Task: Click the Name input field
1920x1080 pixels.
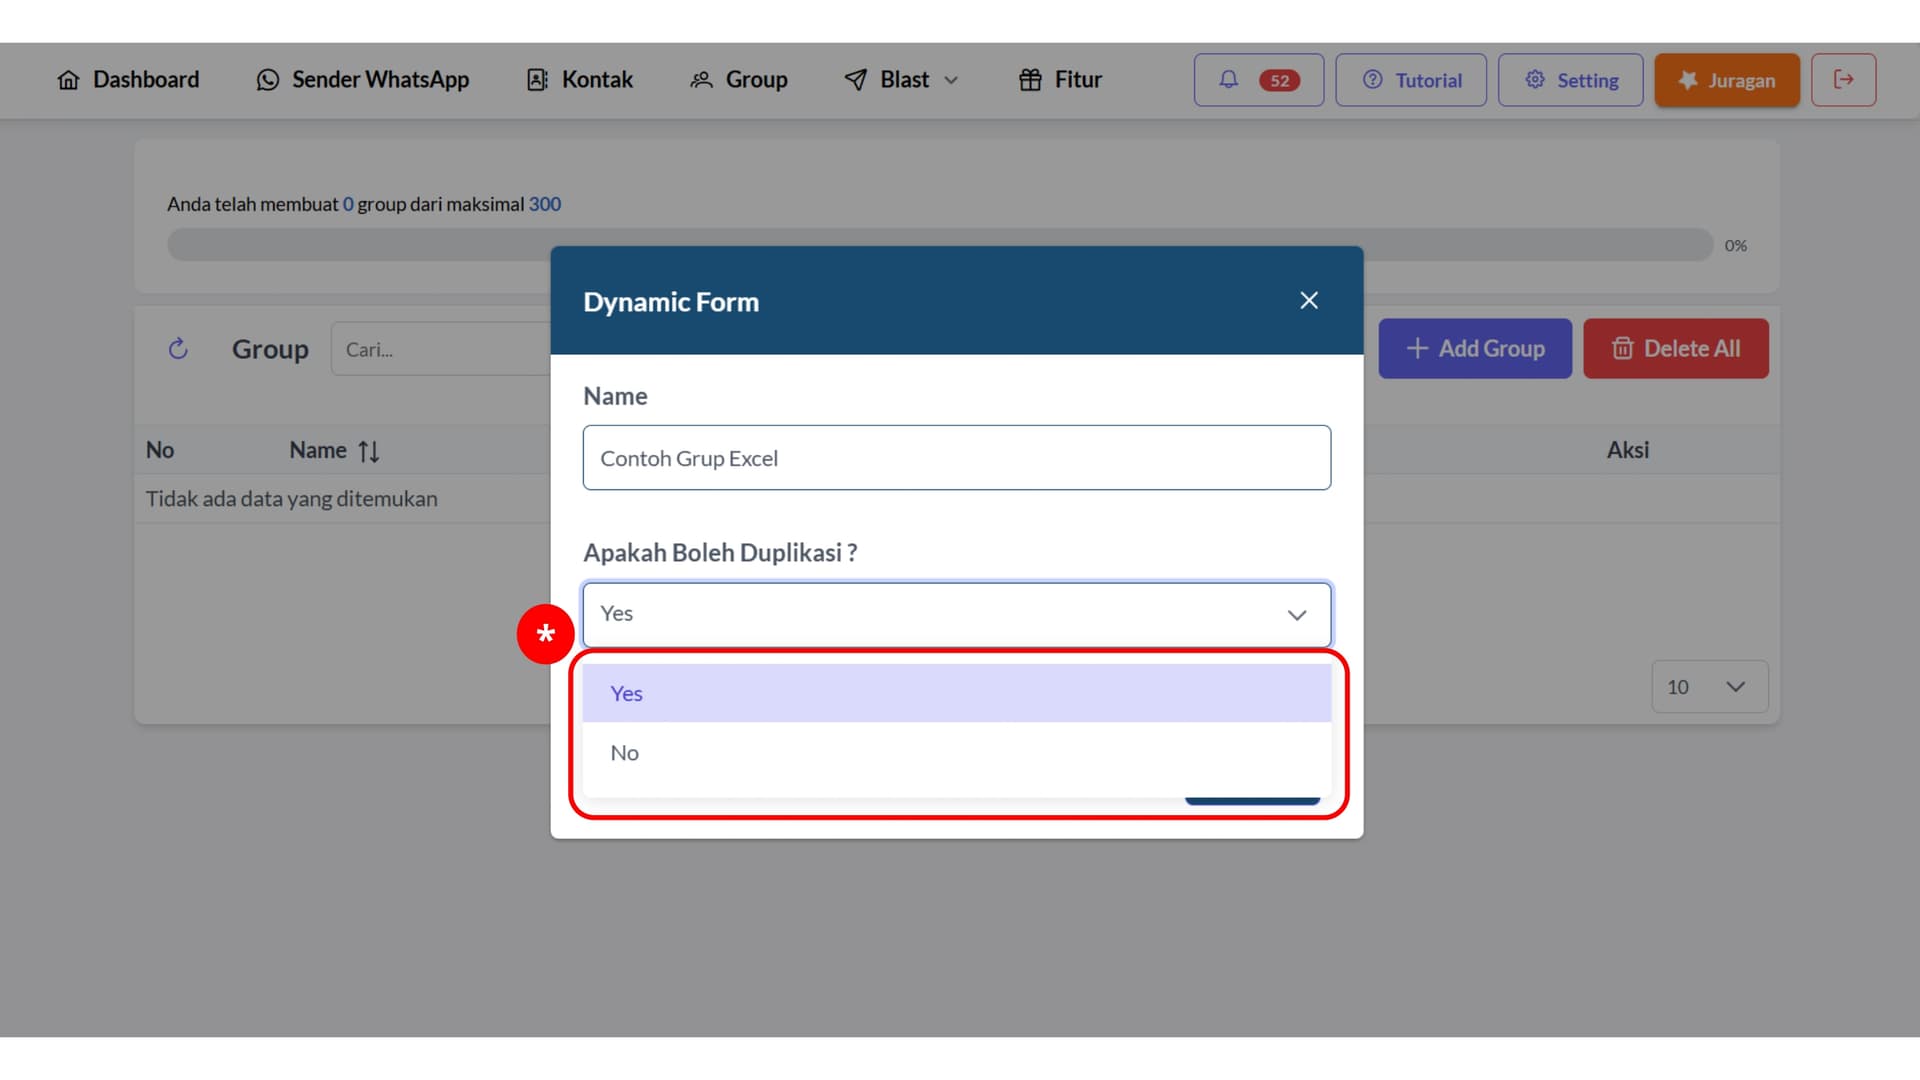Action: [957, 458]
